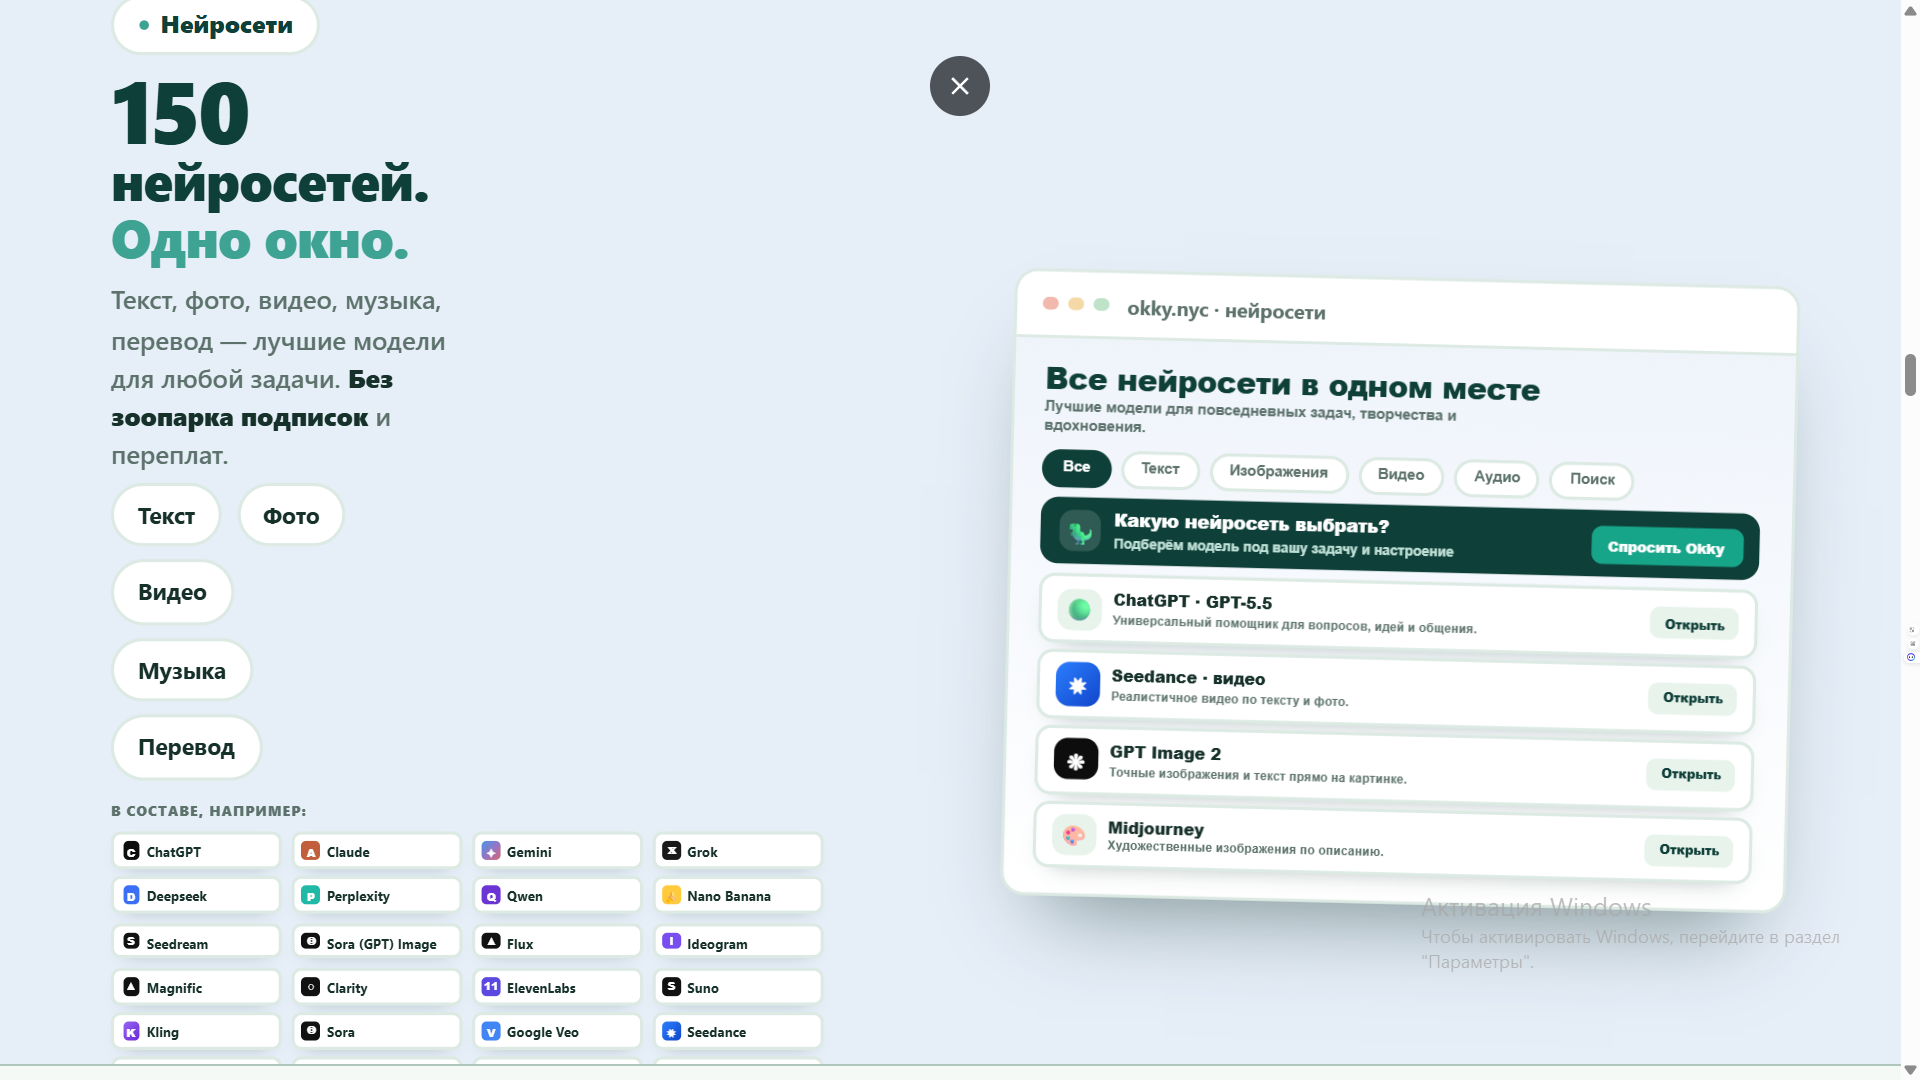Image resolution: width=1920 pixels, height=1080 pixels.
Task: Select the "Музыка" category pill
Action: 182,671
